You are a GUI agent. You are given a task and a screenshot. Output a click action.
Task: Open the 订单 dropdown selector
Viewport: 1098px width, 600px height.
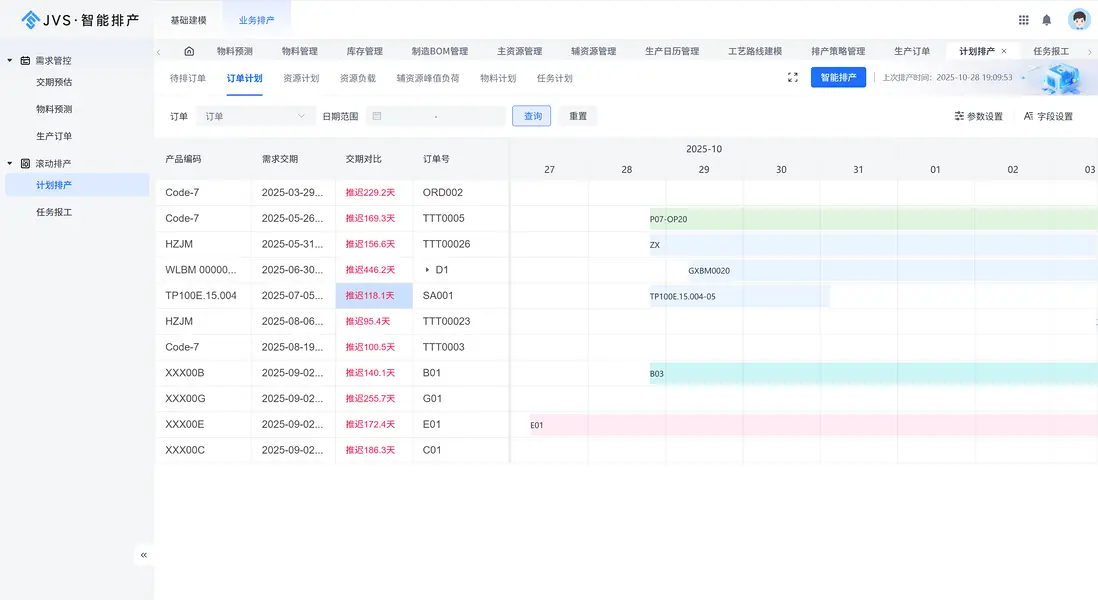(255, 117)
